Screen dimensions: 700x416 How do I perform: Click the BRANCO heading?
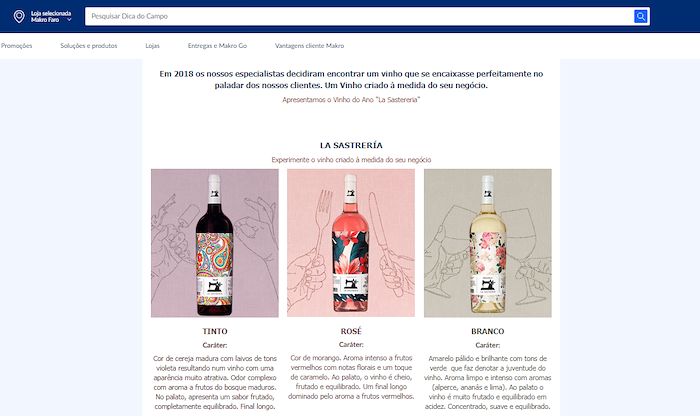click(488, 331)
